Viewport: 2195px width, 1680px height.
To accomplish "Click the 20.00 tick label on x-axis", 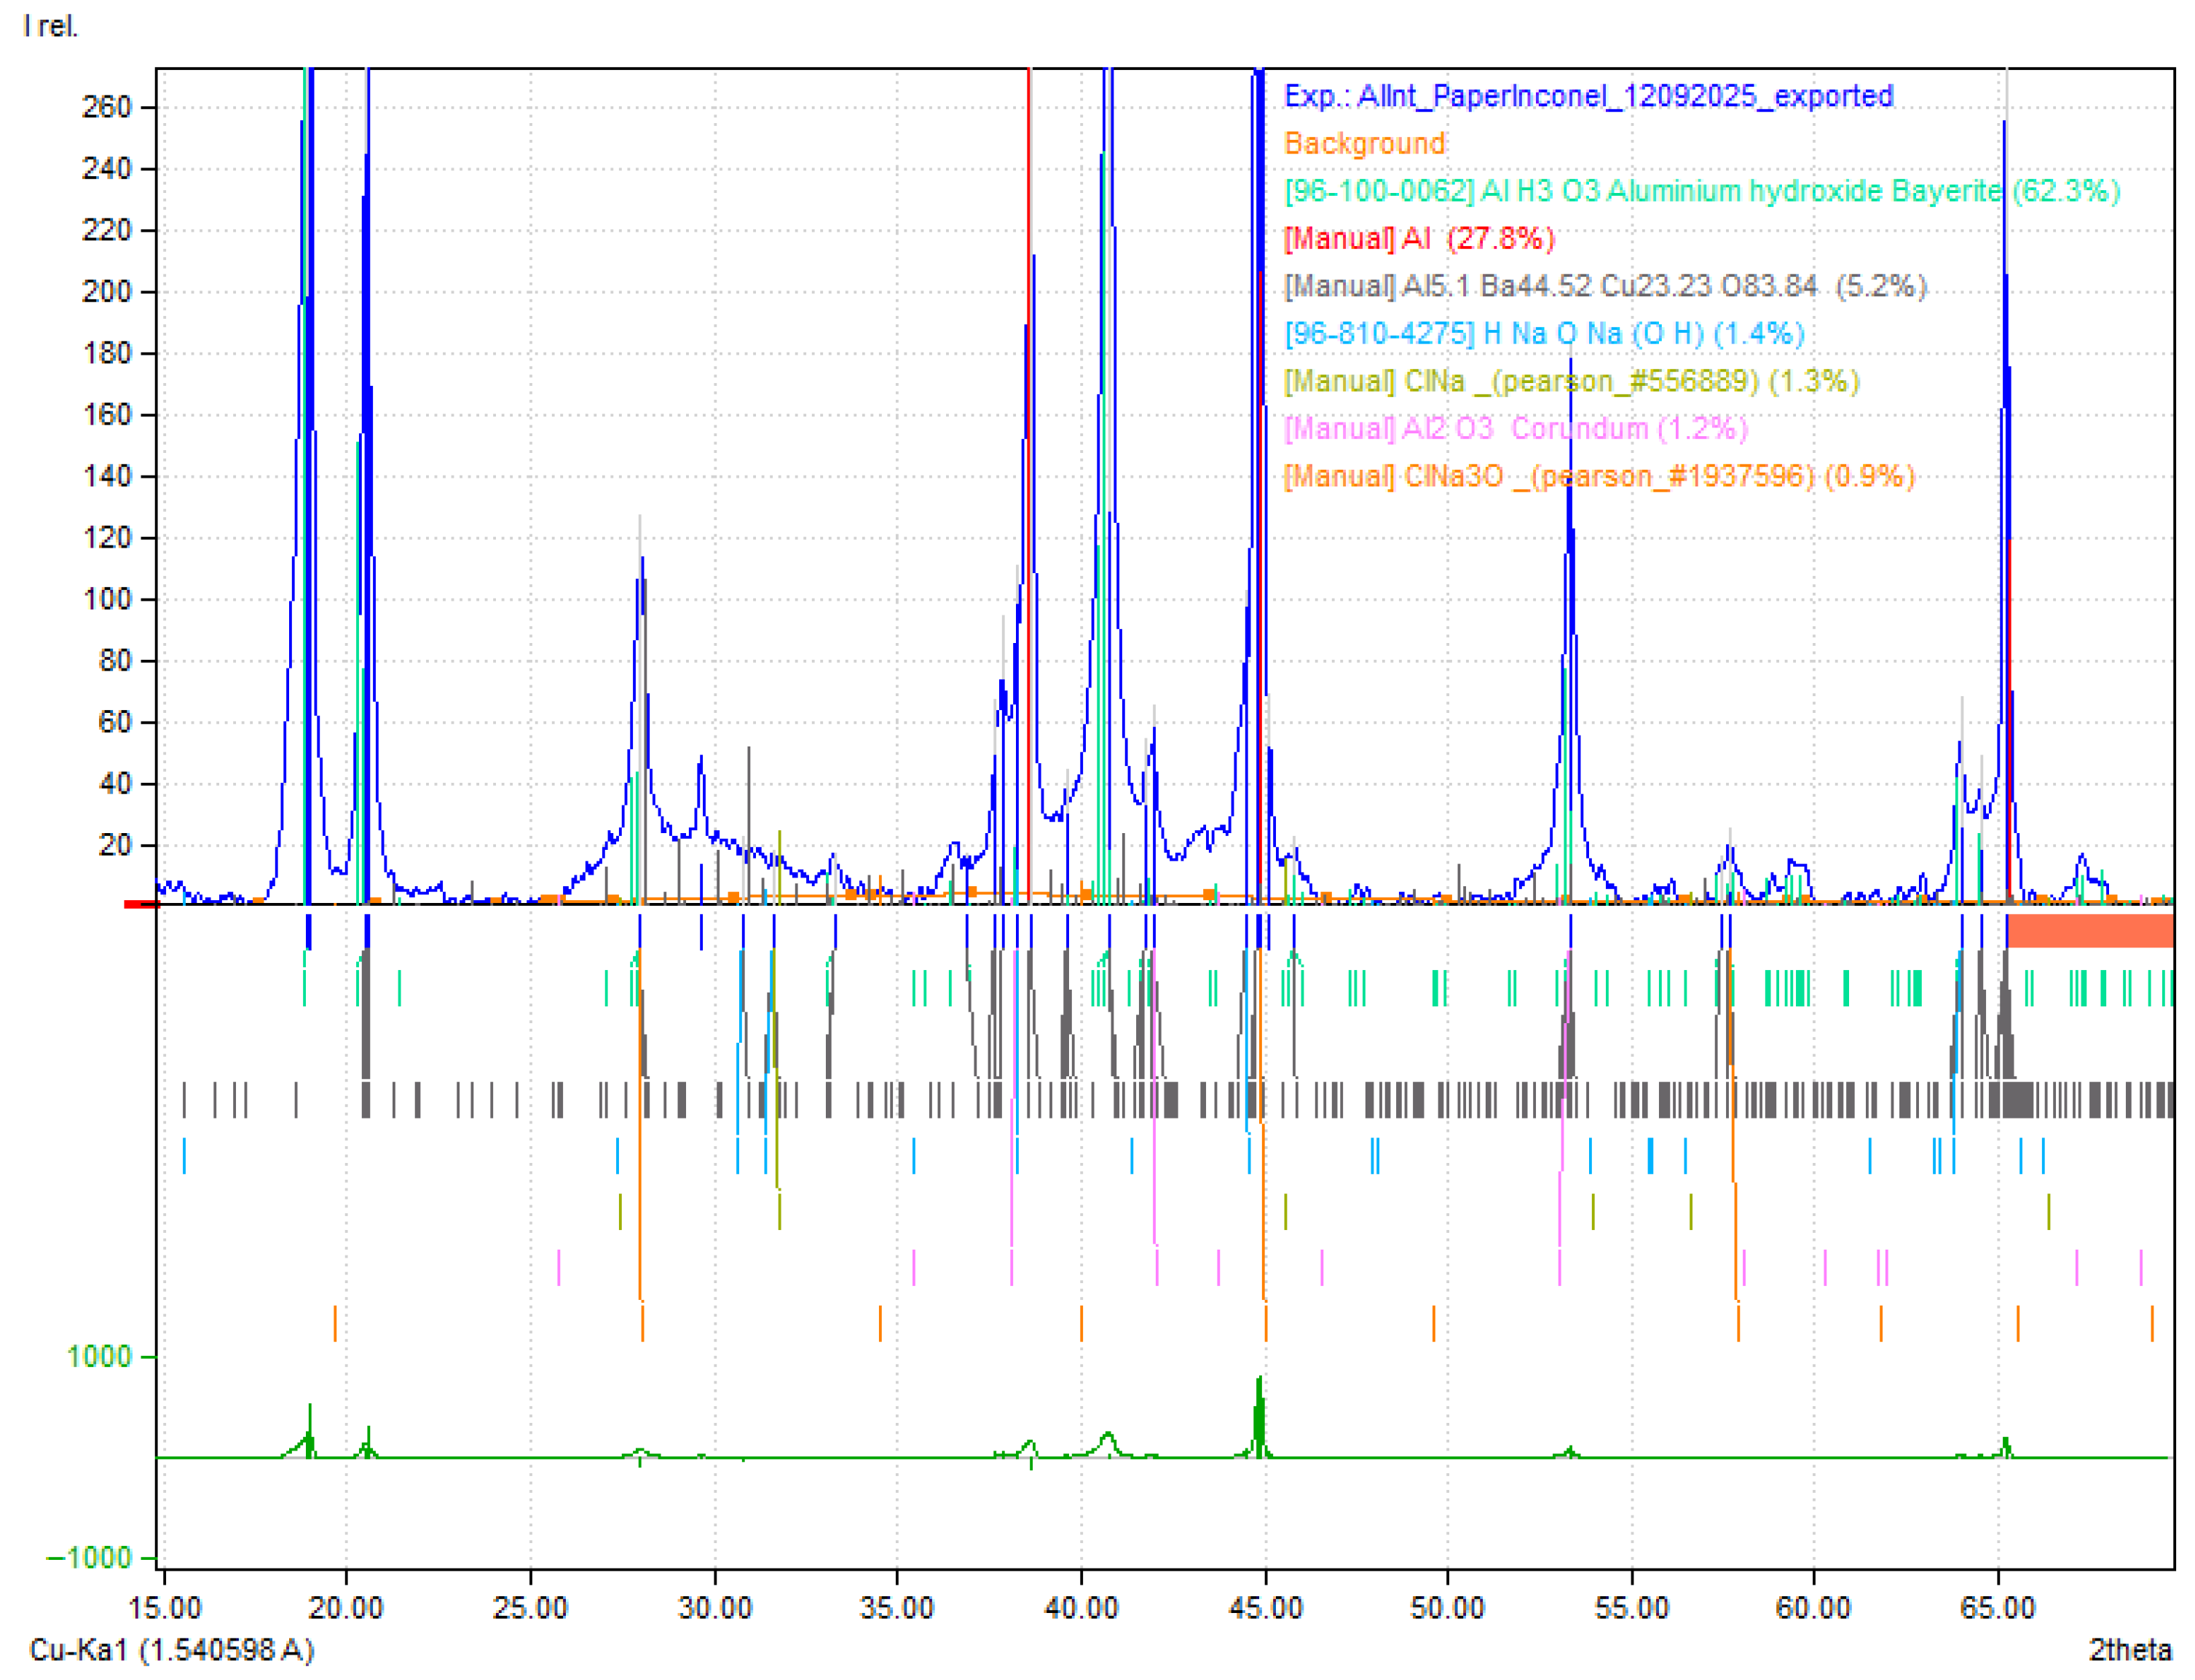I will pyautogui.click(x=345, y=1608).
